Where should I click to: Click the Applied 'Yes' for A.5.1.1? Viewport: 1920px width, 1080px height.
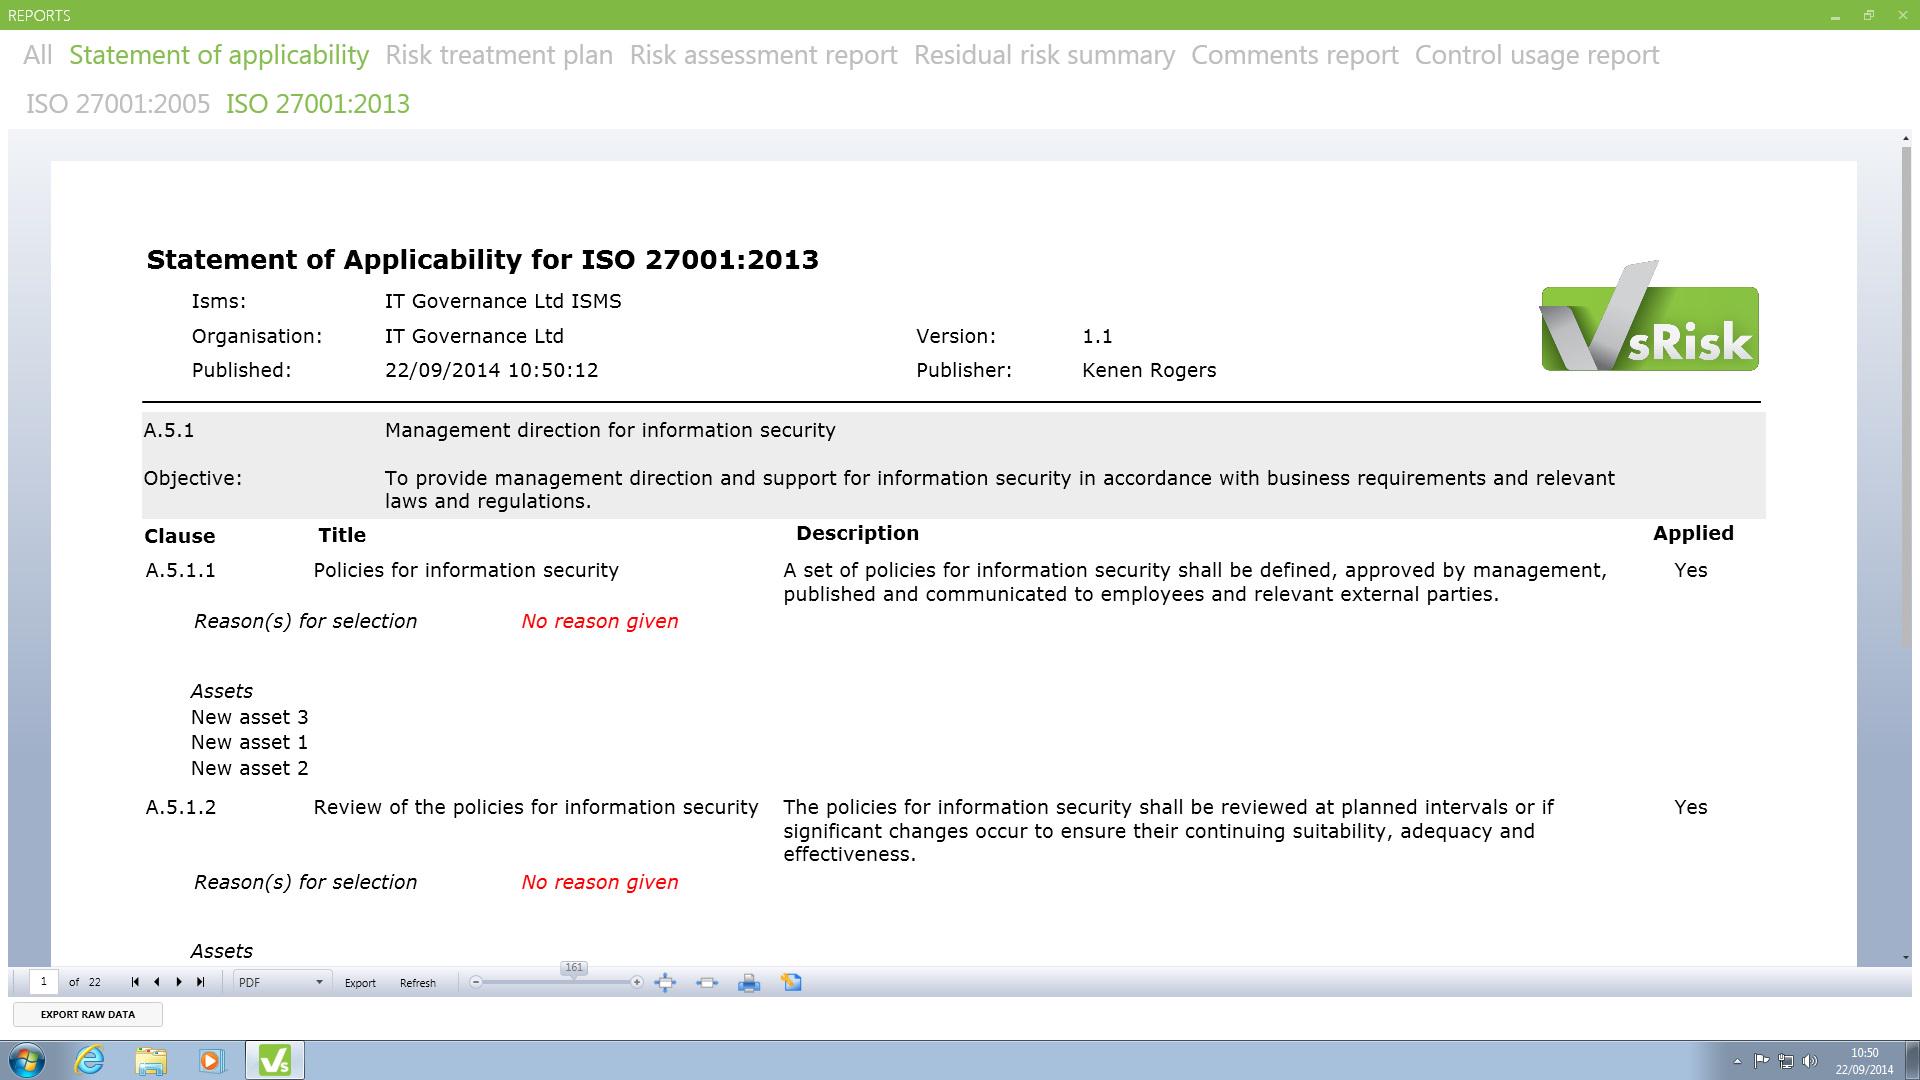(1691, 571)
